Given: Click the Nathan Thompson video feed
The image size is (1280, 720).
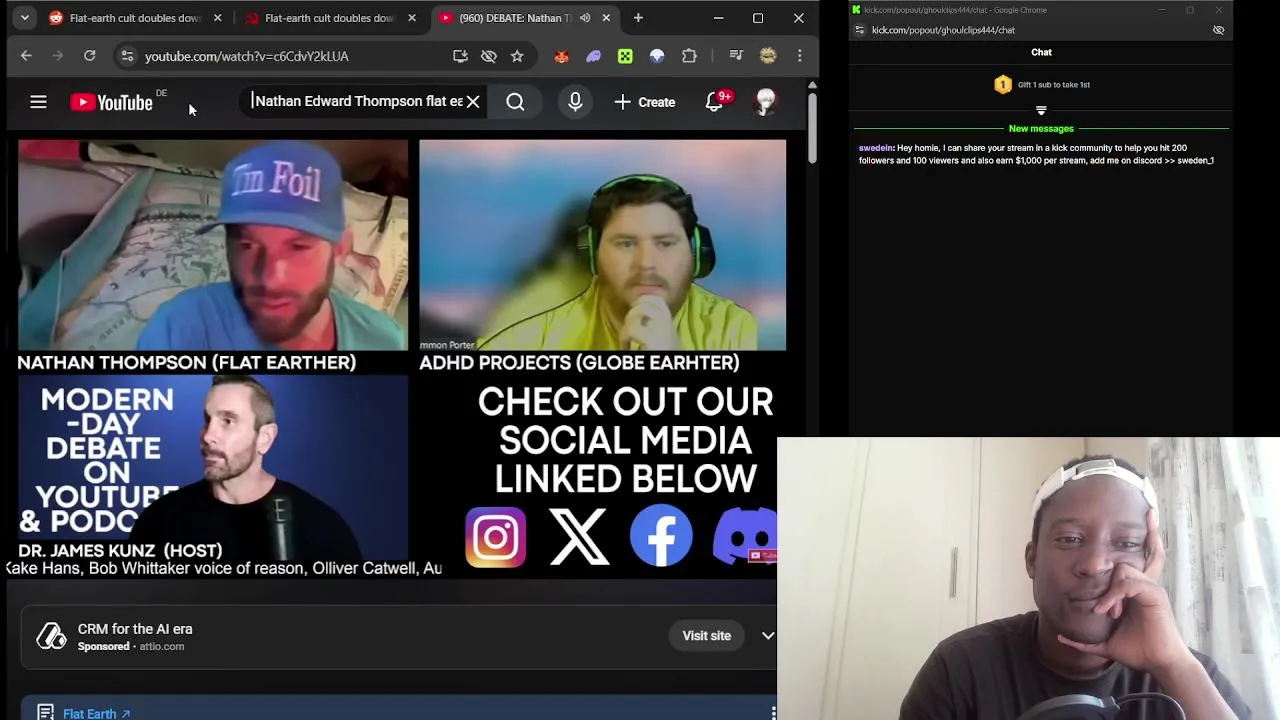Looking at the screenshot, I should pyautogui.click(x=213, y=245).
